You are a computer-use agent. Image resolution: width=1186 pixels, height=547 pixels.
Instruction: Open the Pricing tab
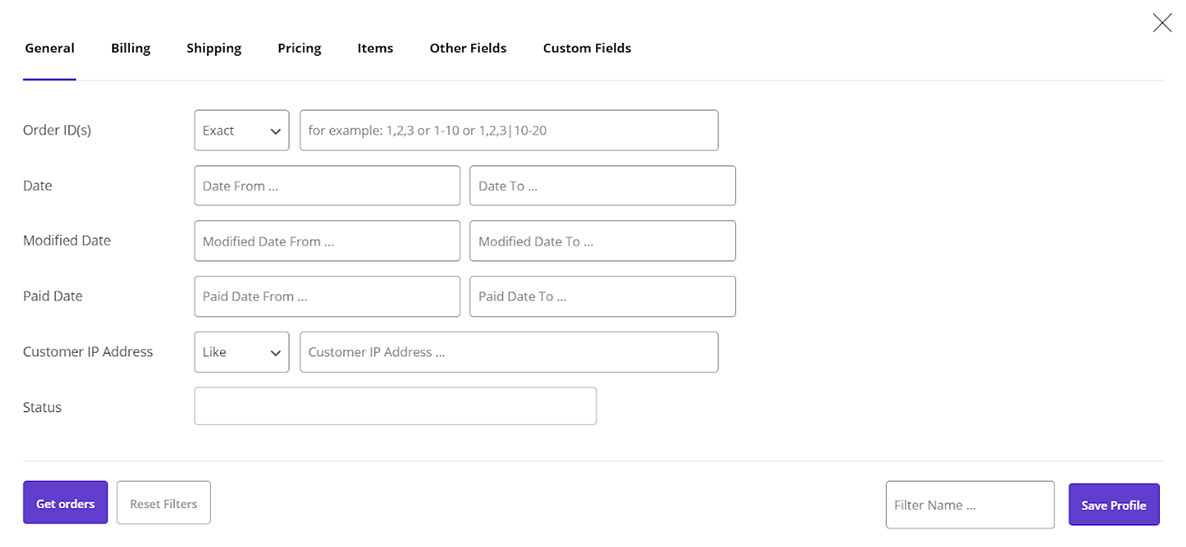(300, 48)
